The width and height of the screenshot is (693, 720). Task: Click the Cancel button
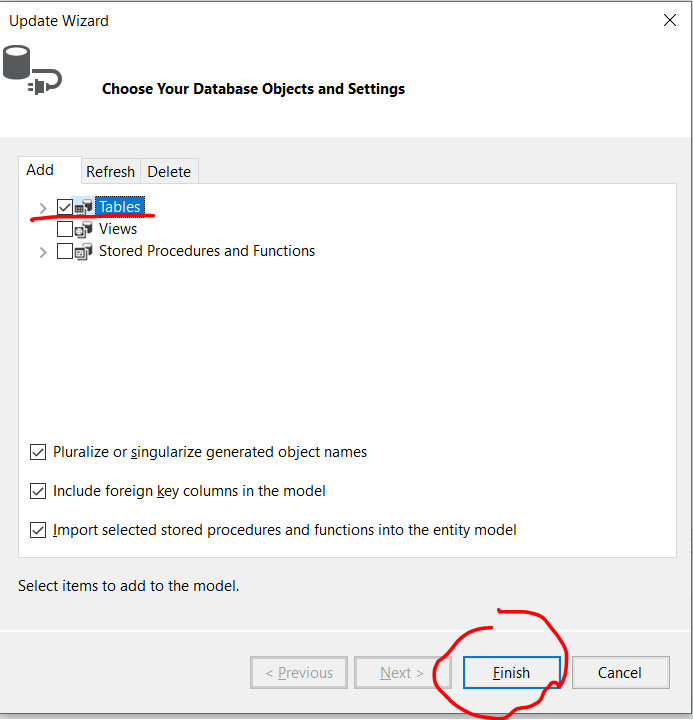pyautogui.click(x=620, y=673)
